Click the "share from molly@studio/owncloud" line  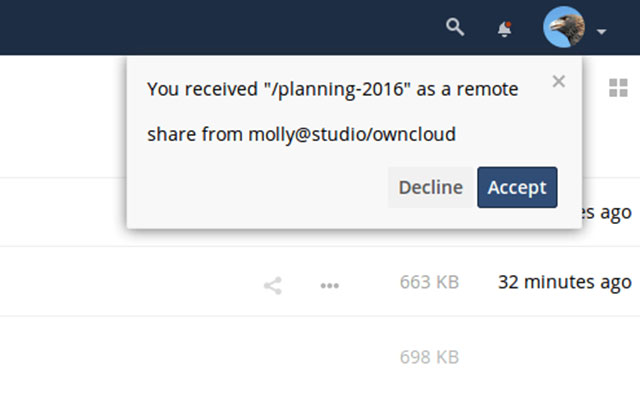coord(301,134)
